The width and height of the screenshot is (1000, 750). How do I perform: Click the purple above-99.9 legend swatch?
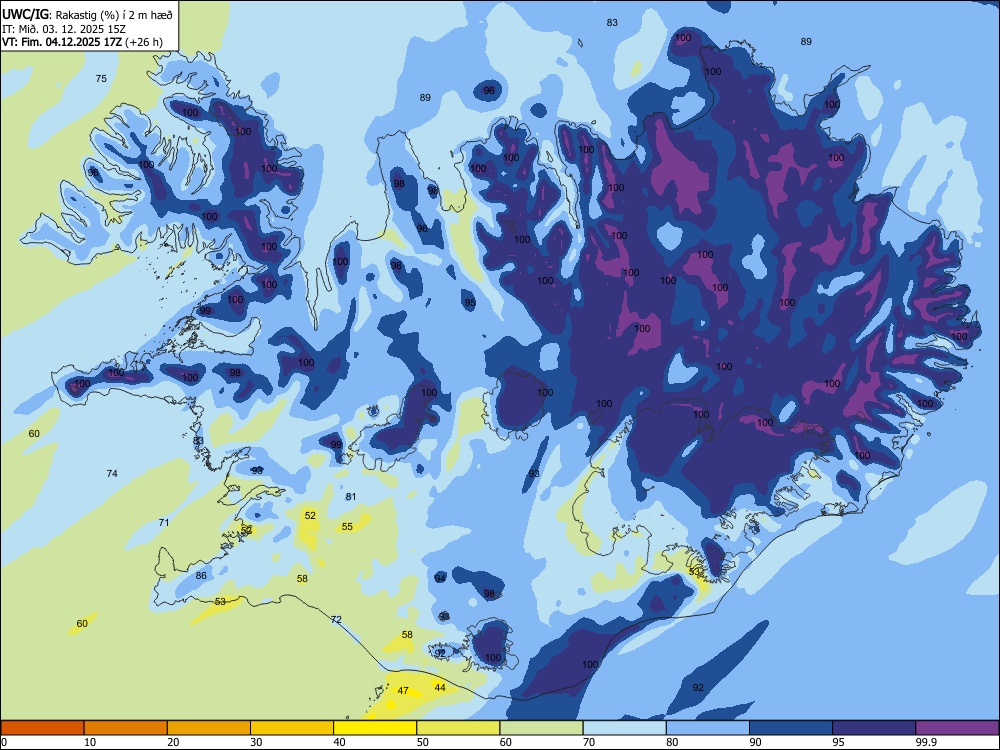pyautogui.click(x=957, y=728)
